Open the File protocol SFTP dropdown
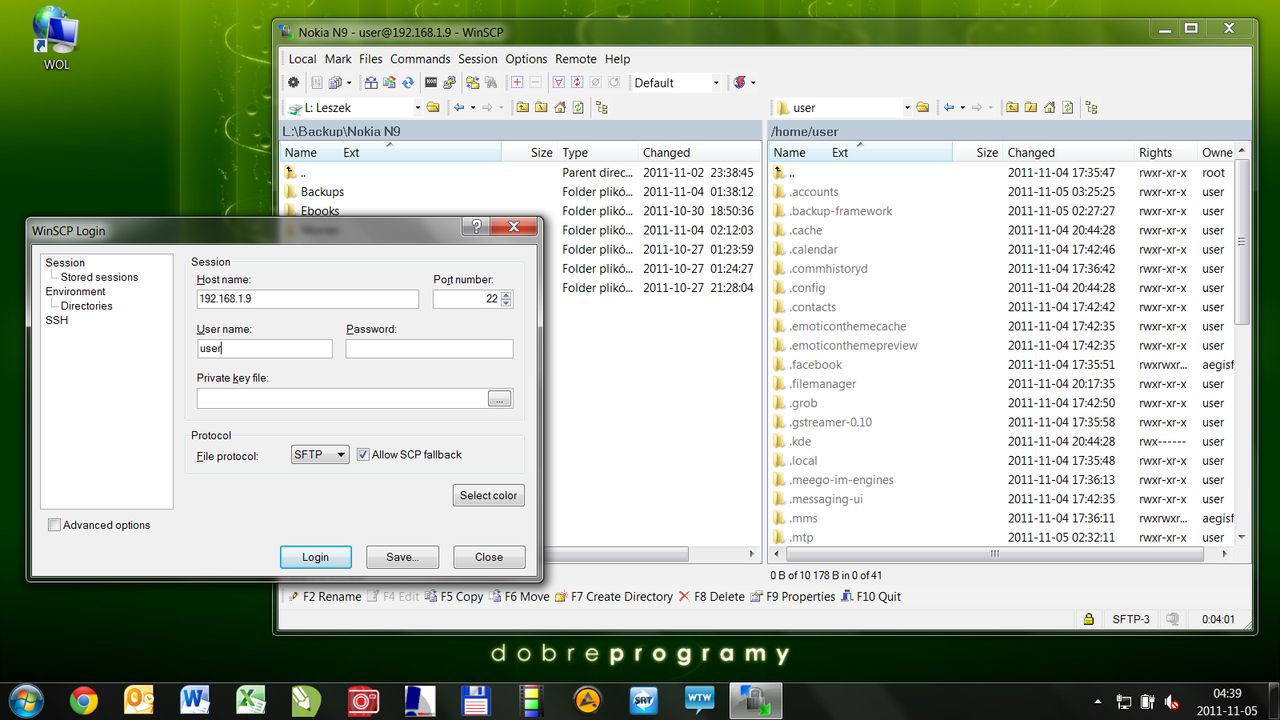1280x720 pixels. tap(320, 454)
